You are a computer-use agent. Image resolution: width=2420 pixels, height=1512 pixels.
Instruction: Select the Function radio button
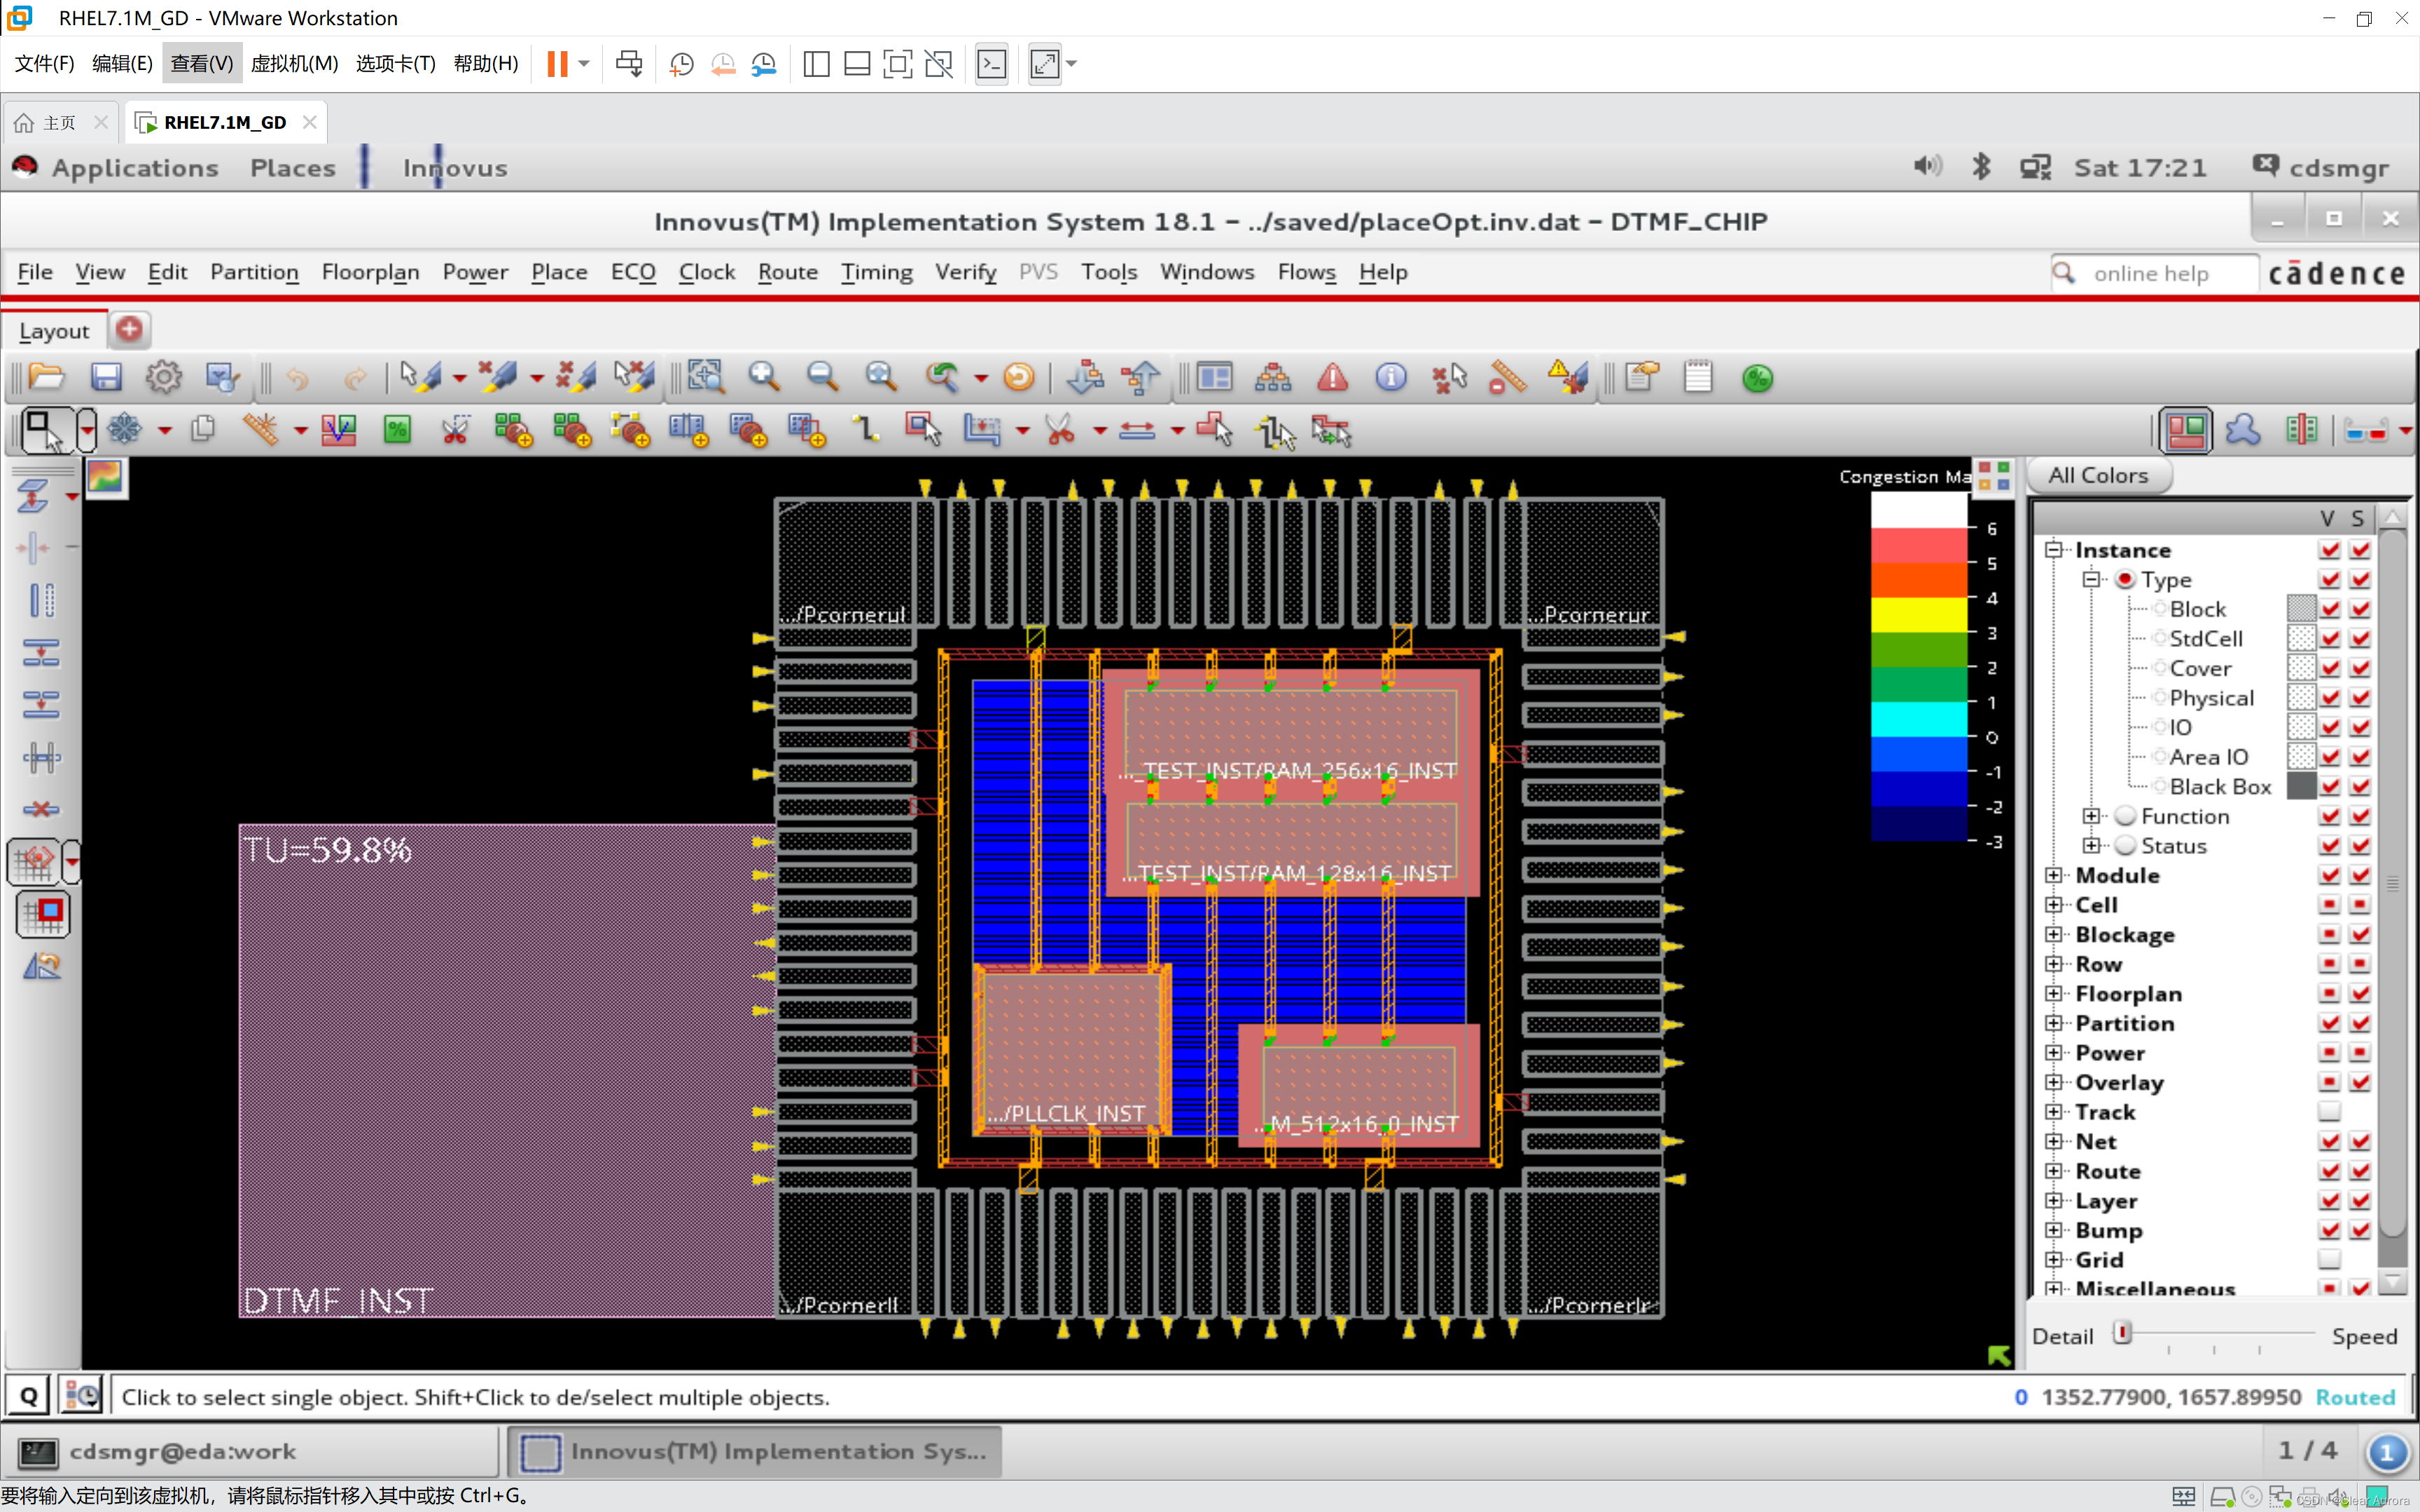pos(2125,816)
